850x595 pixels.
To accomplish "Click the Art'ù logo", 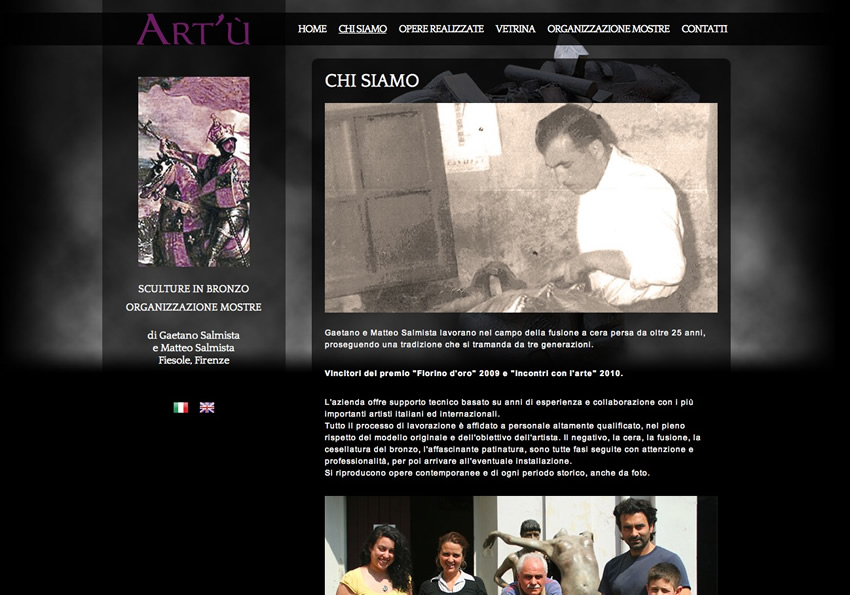I will point(194,29).
